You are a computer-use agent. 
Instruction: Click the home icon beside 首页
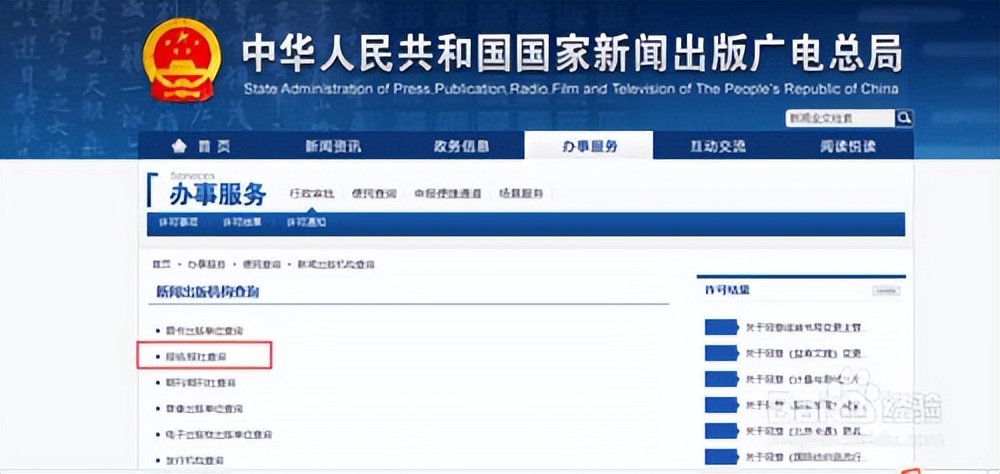(179, 146)
